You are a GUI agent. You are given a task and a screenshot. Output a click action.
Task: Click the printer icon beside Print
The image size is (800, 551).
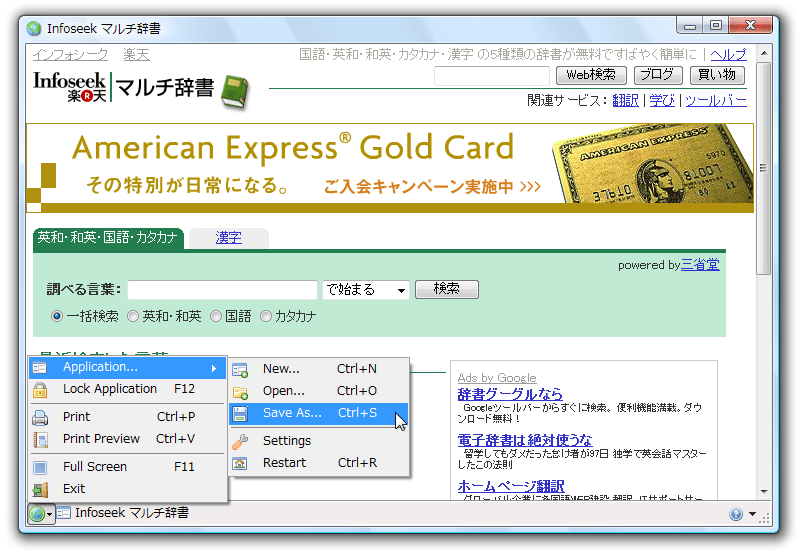(x=40, y=417)
